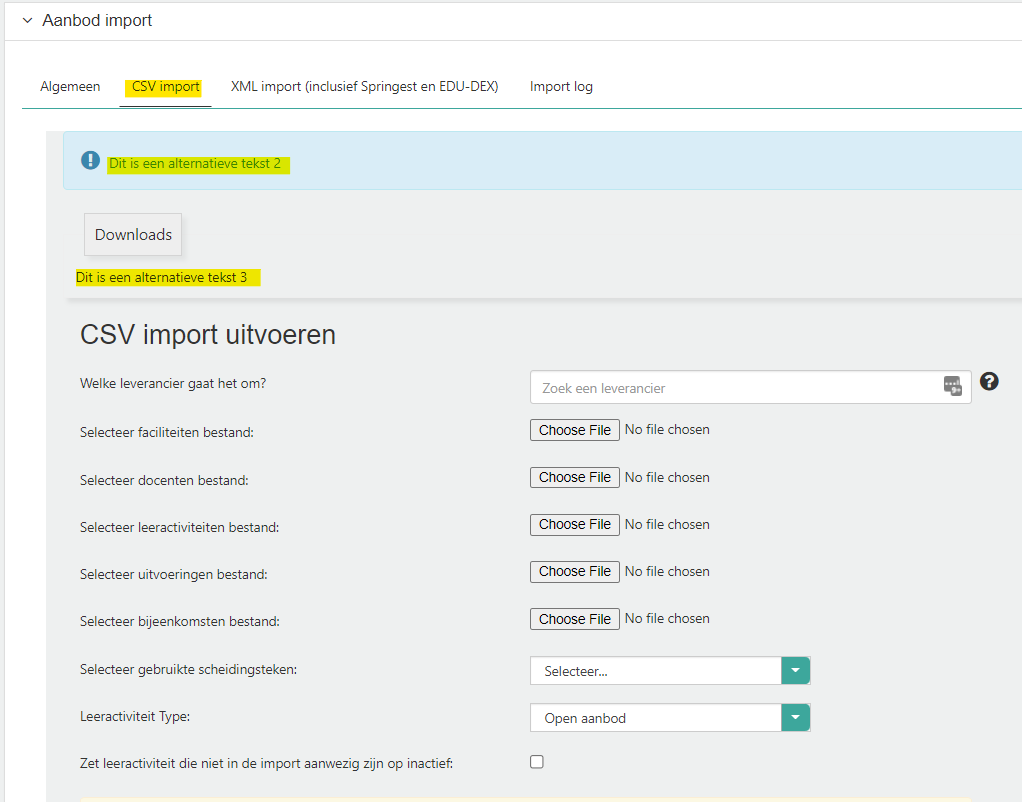Click the Aanbod import section title
This screenshot has height=802, width=1022.
coord(97,21)
